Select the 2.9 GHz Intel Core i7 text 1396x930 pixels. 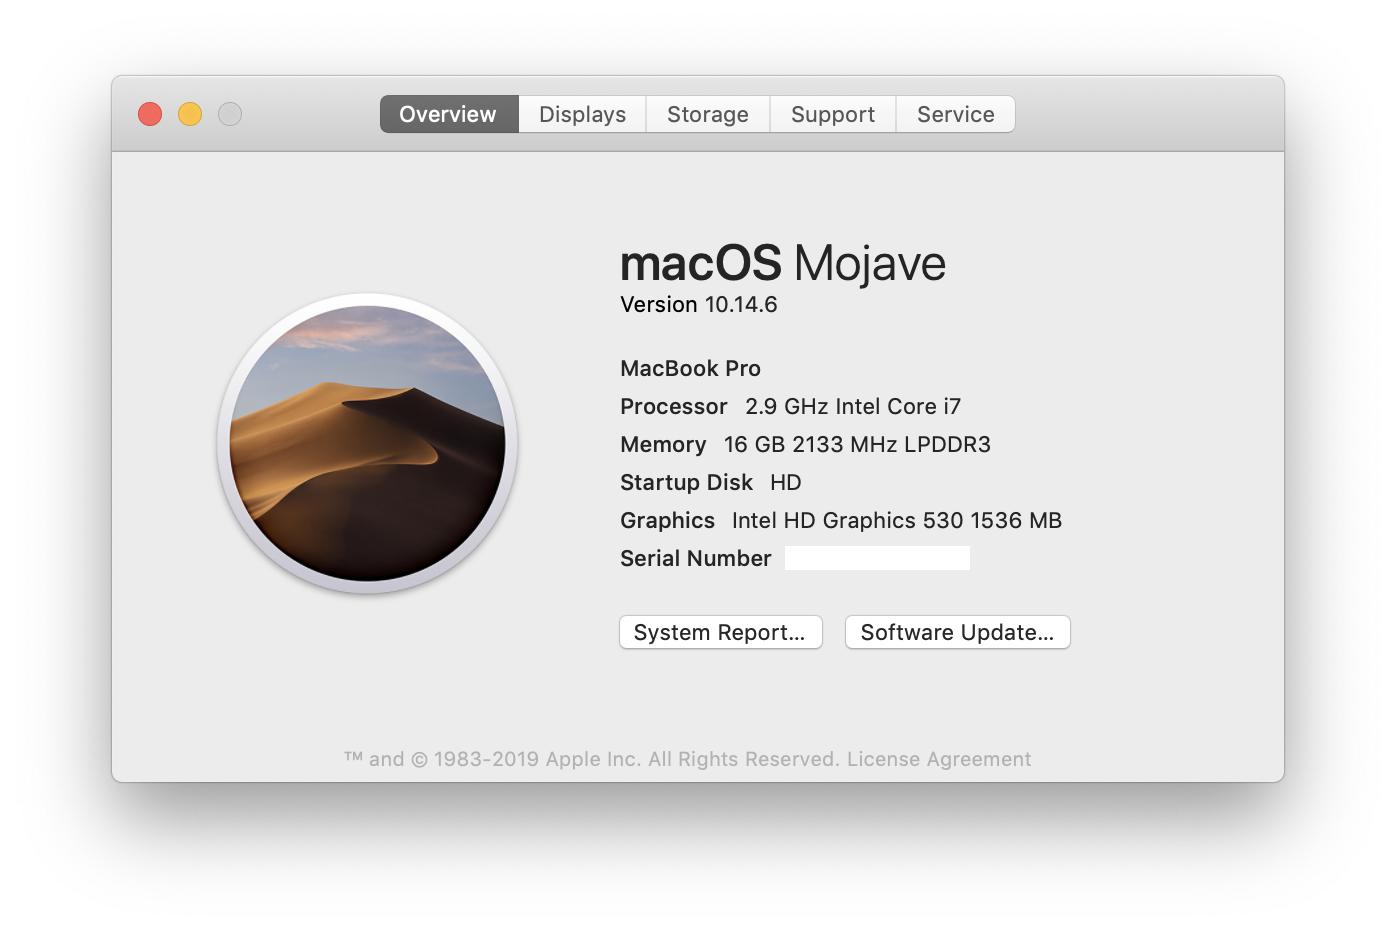[x=853, y=406]
